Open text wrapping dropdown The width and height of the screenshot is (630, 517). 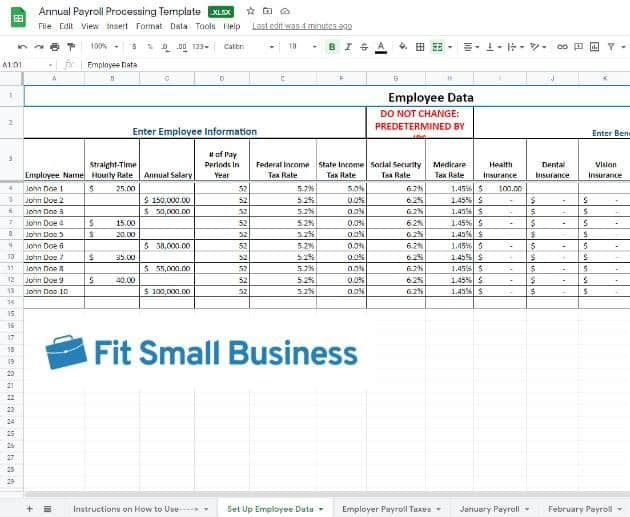(x=515, y=47)
